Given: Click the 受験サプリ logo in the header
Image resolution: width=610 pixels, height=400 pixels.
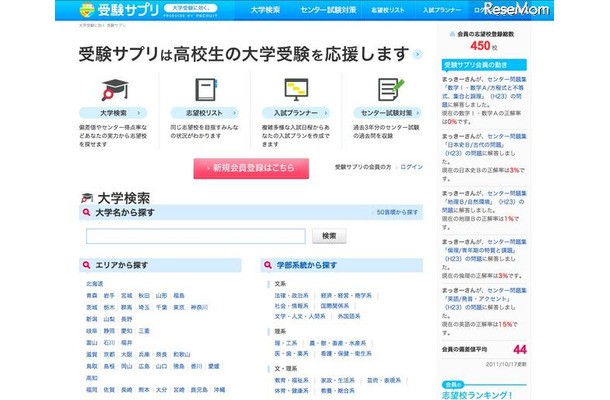Looking at the screenshot, I should pyautogui.click(x=119, y=10).
